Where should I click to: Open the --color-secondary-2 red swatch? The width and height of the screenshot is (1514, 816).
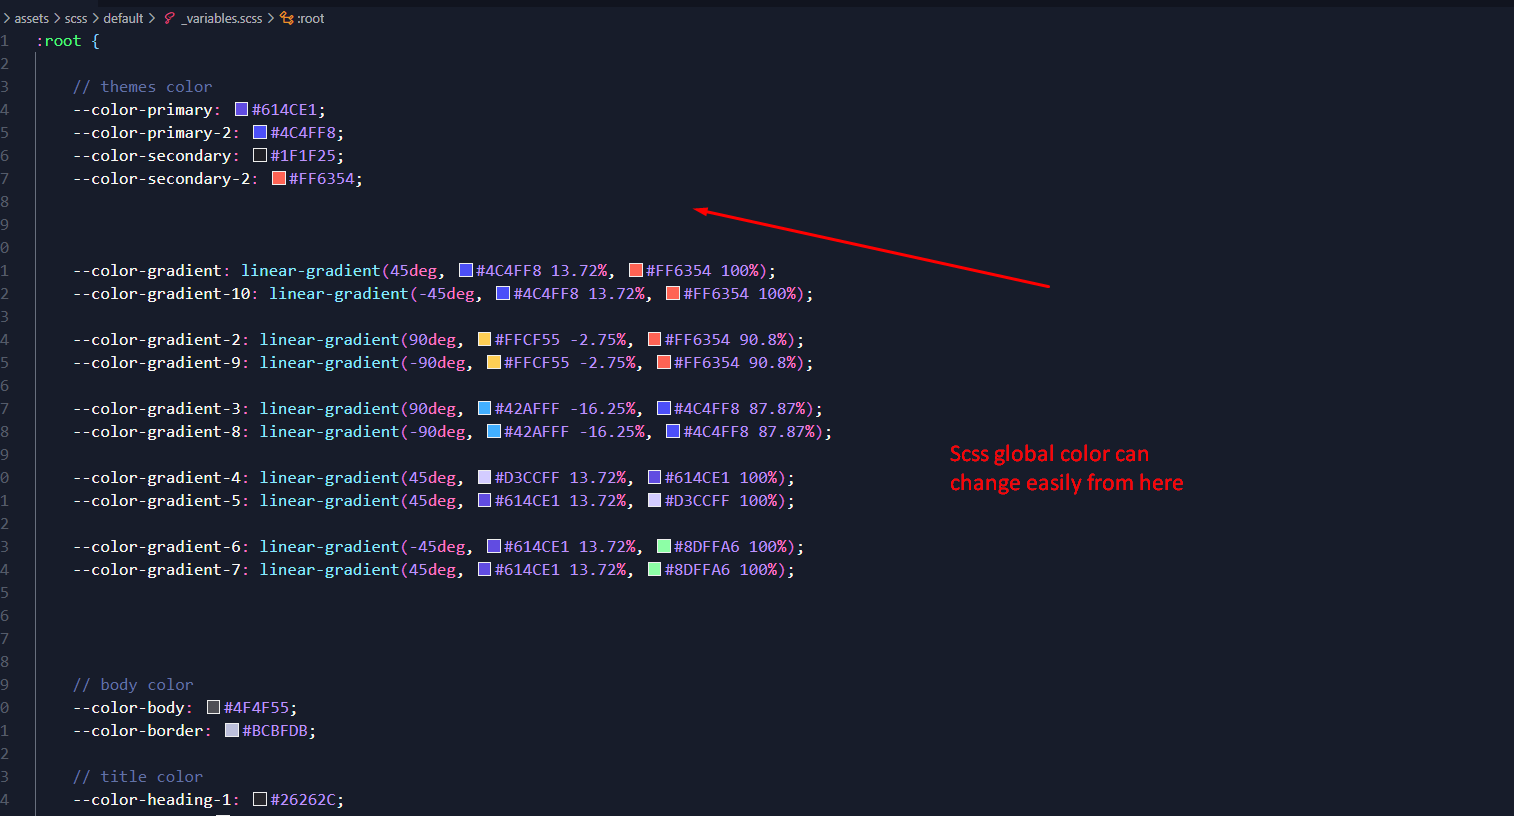279,179
